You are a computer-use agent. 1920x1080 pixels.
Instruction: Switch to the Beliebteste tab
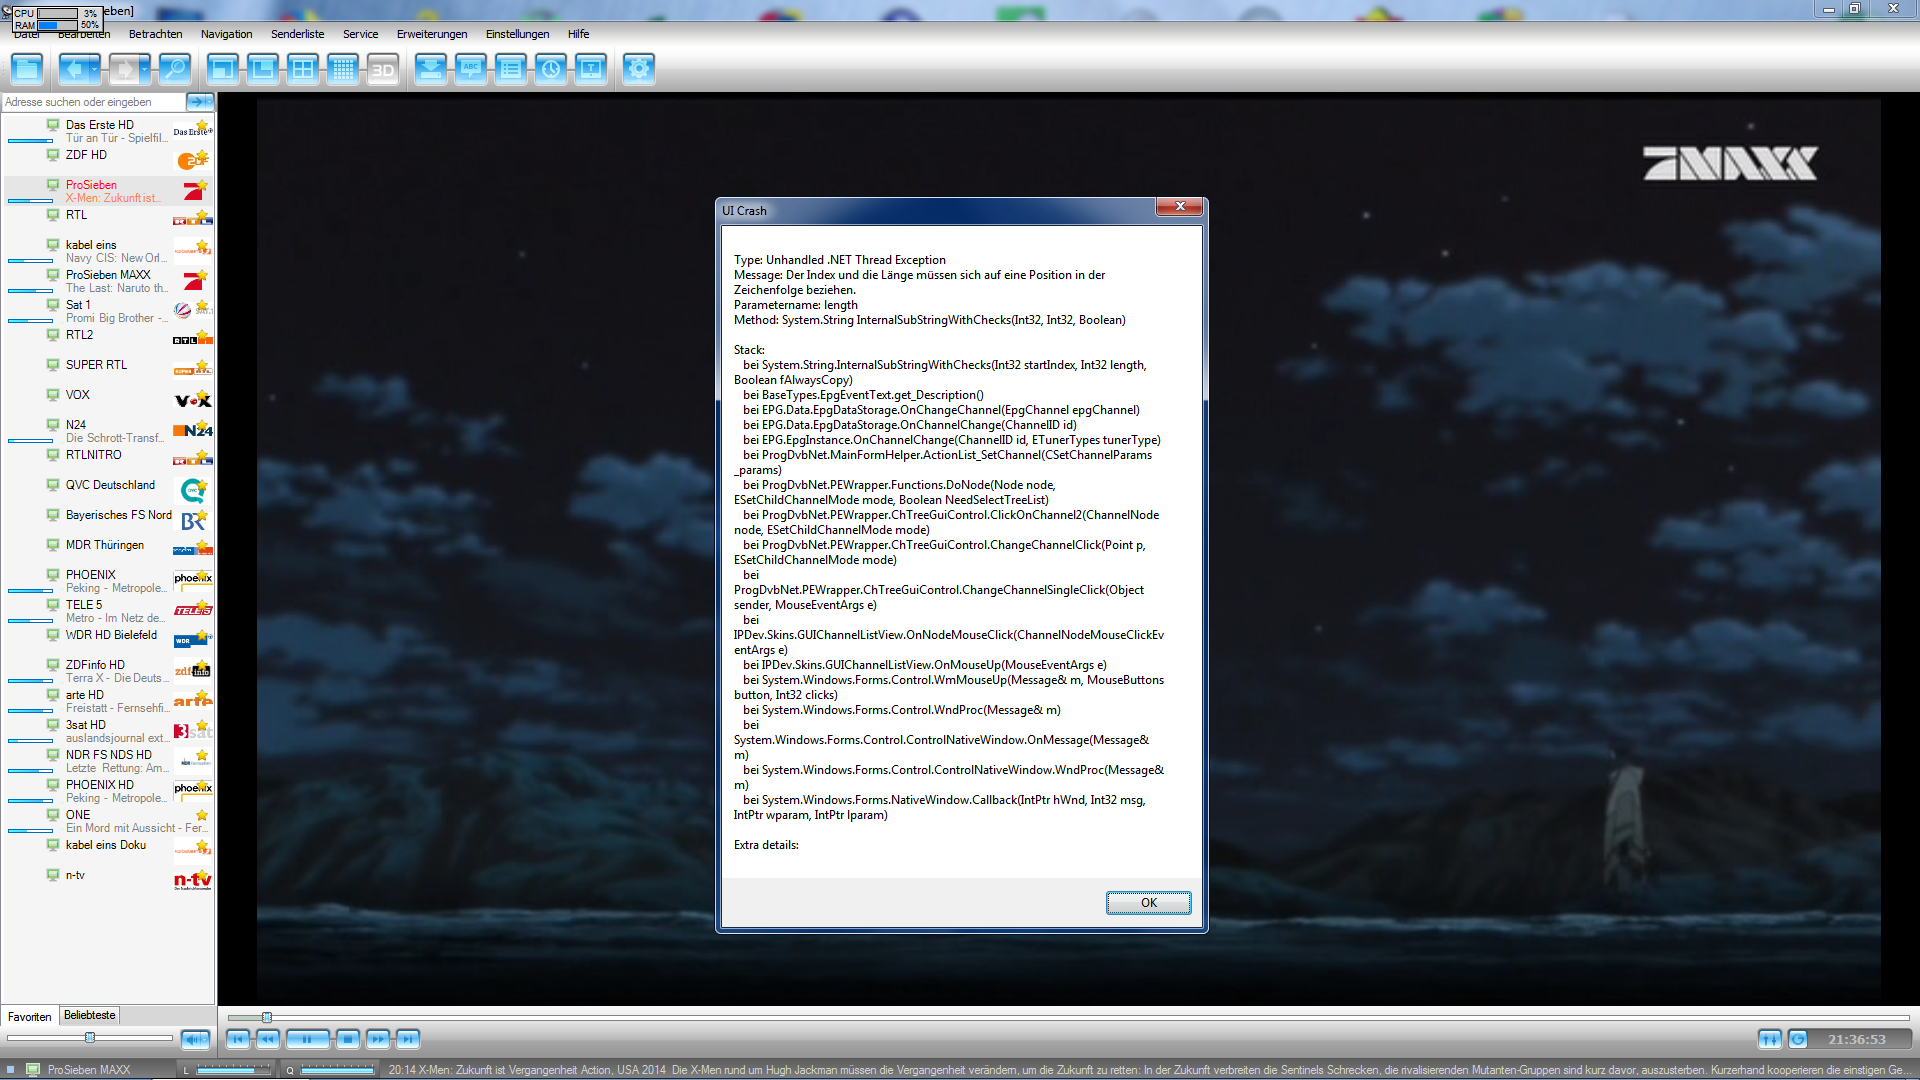[89, 1015]
